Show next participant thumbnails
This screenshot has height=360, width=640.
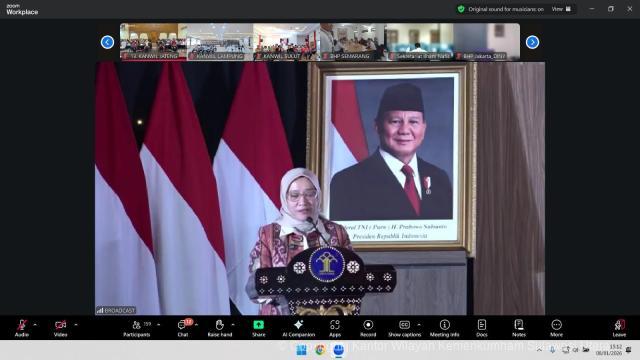(x=532, y=42)
